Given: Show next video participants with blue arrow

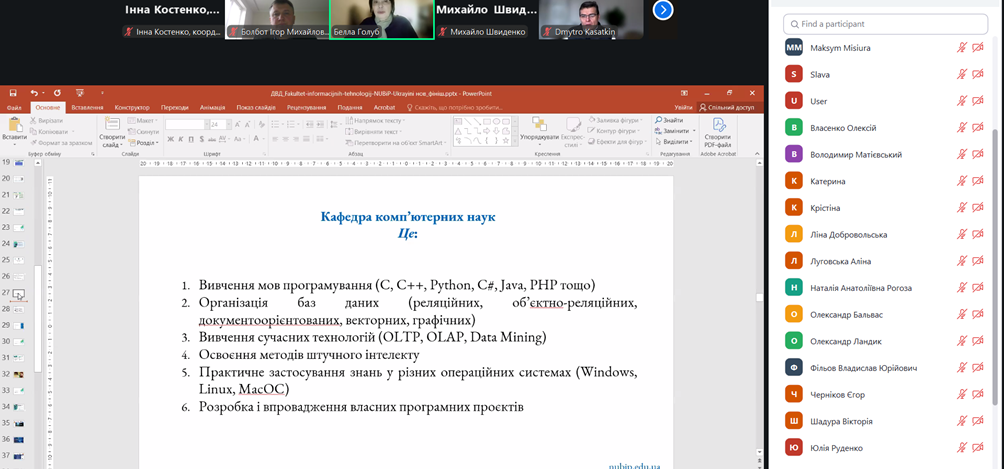Looking at the screenshot, I should tap(661, 10).
